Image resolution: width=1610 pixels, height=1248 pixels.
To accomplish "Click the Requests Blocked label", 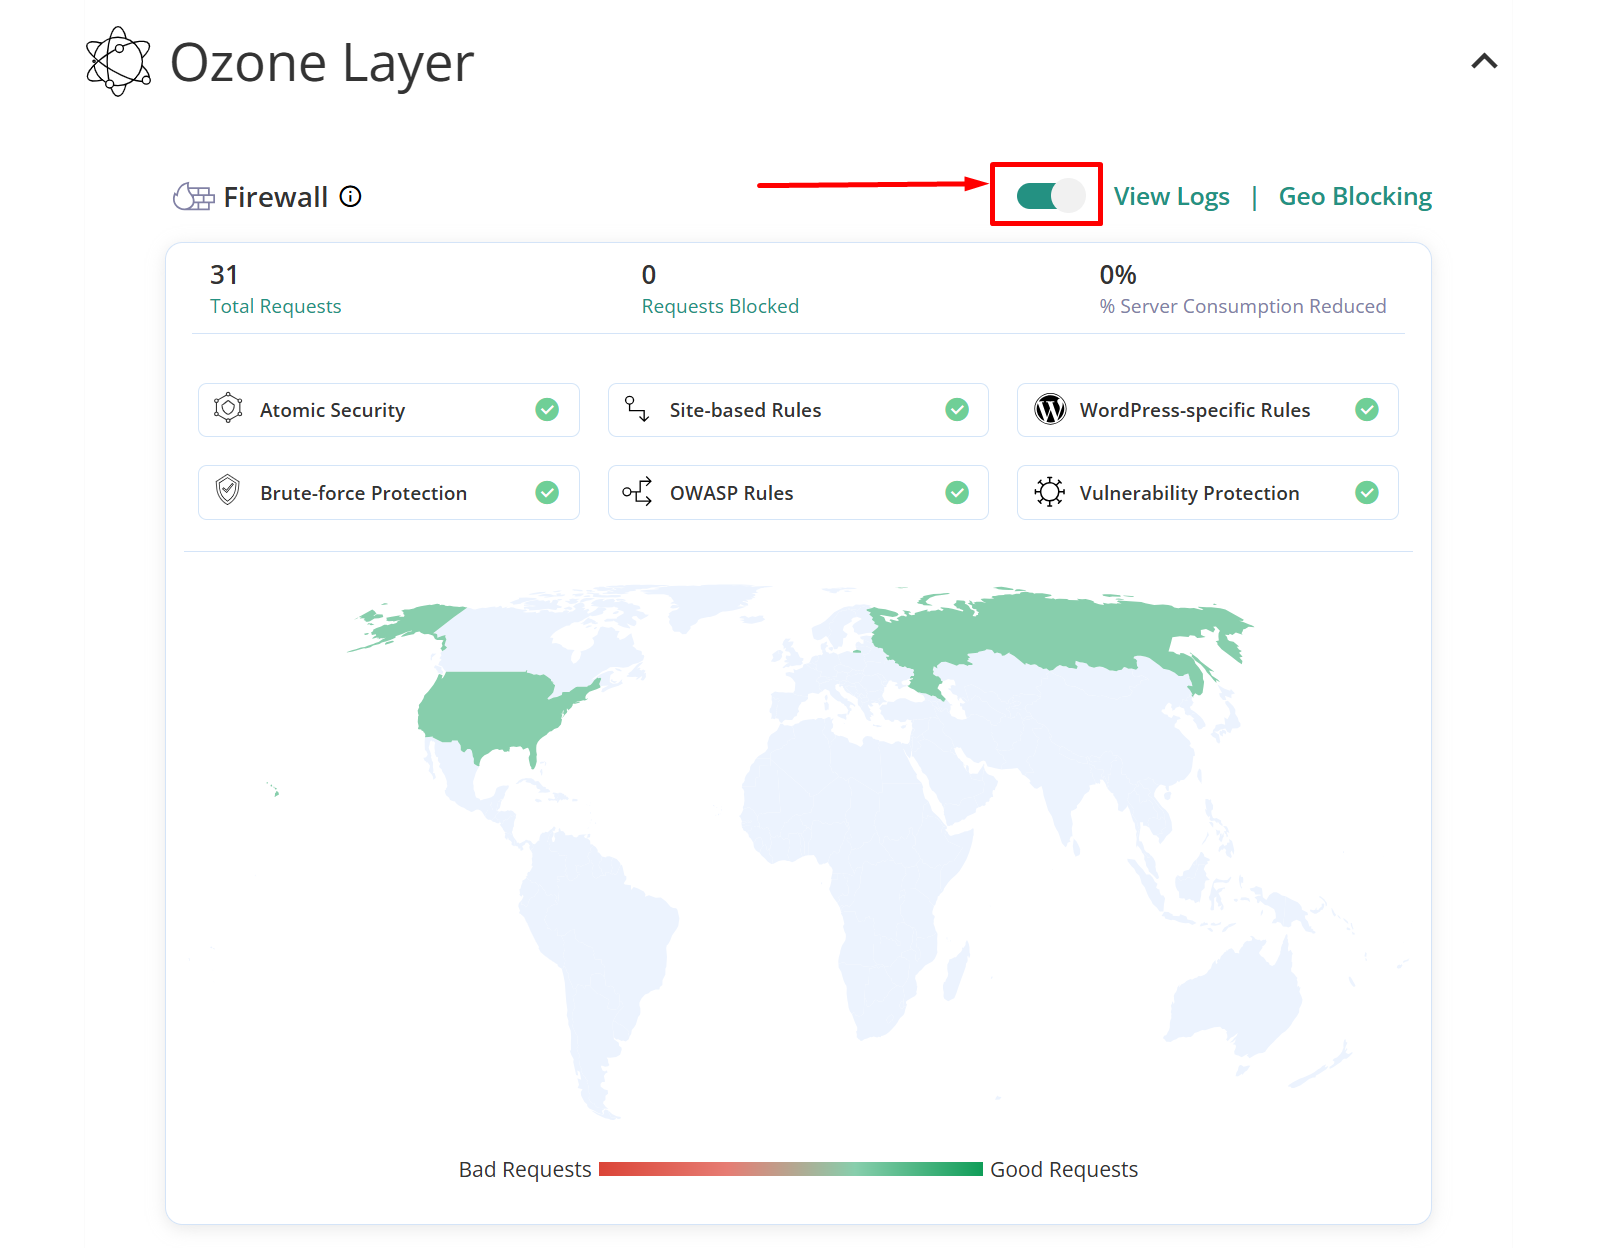I will point(720,306).
